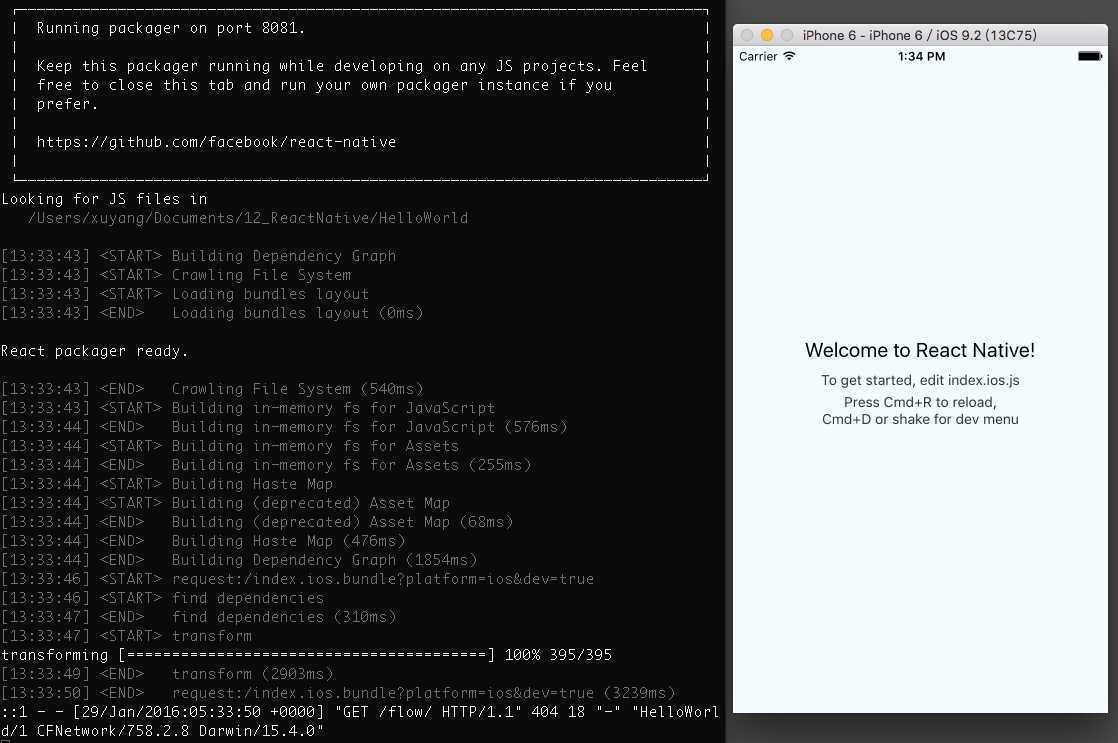
Task: Click the 'Welcome to React Native!' heading
Action: [x=920, y=350]
